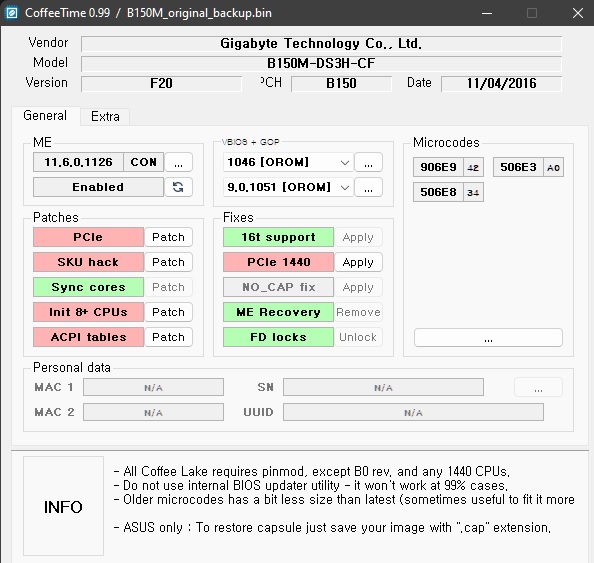Click the browse (...) button next to GOP 9.0.1051

368,187
